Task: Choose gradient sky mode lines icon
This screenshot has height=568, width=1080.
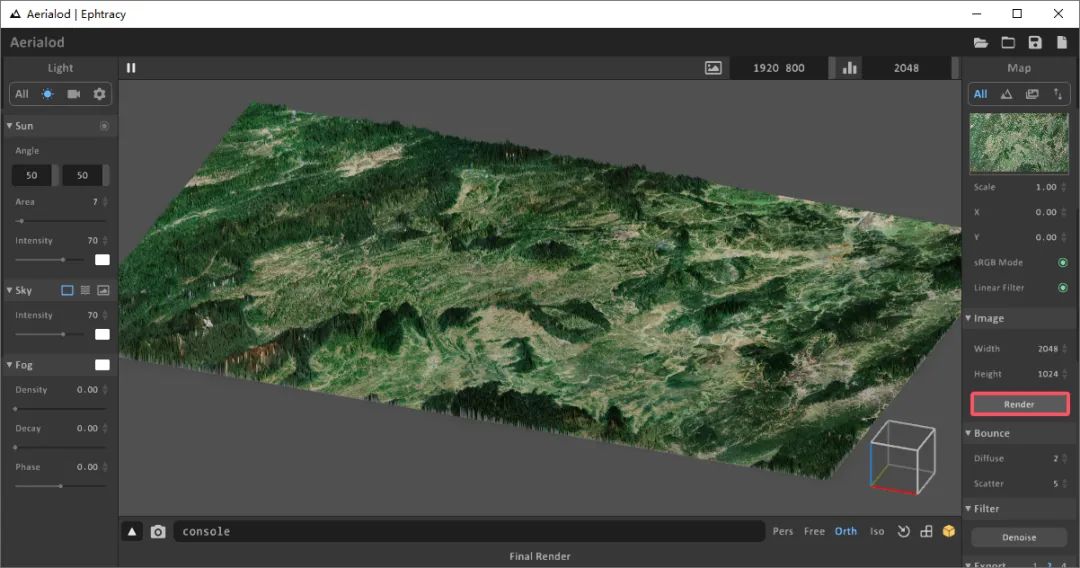Action: [x=85, y=291]
